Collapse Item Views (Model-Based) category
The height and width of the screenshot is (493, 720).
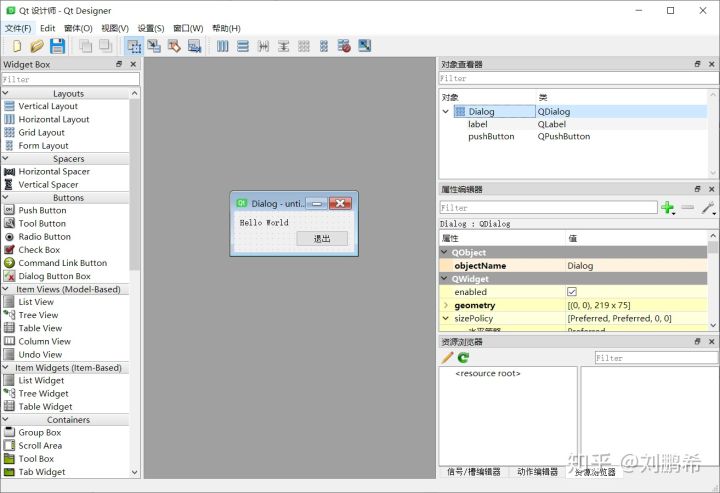pos(6,289)
